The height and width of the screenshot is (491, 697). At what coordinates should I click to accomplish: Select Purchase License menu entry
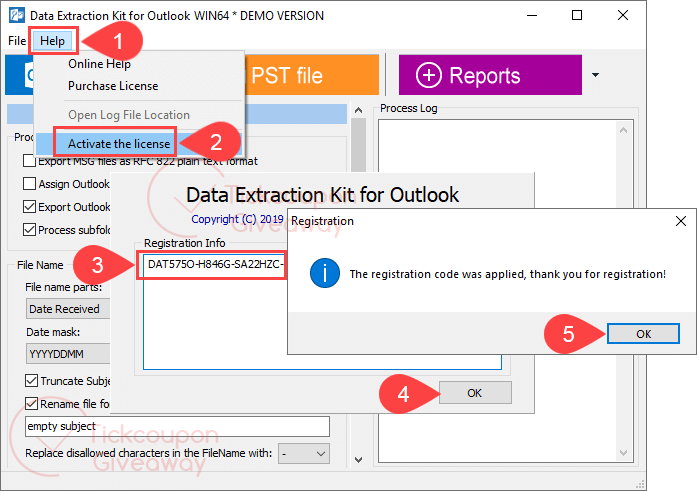tap(113, 86)
